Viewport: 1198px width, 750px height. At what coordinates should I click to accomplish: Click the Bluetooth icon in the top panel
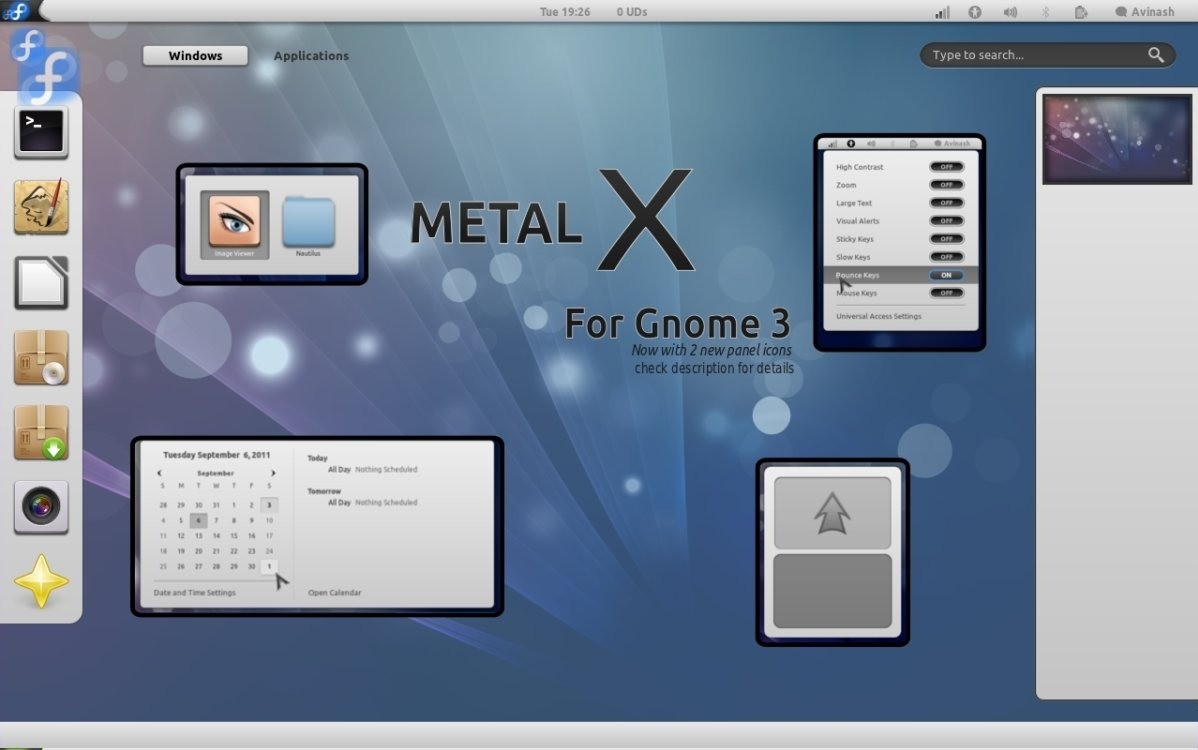1046,11
